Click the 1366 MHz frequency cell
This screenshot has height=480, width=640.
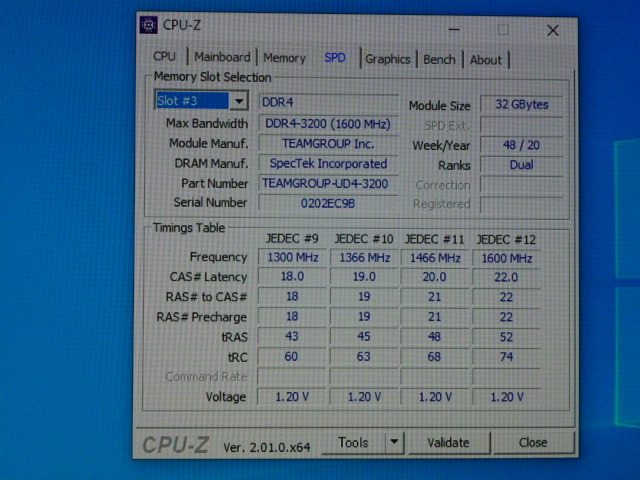364,258
